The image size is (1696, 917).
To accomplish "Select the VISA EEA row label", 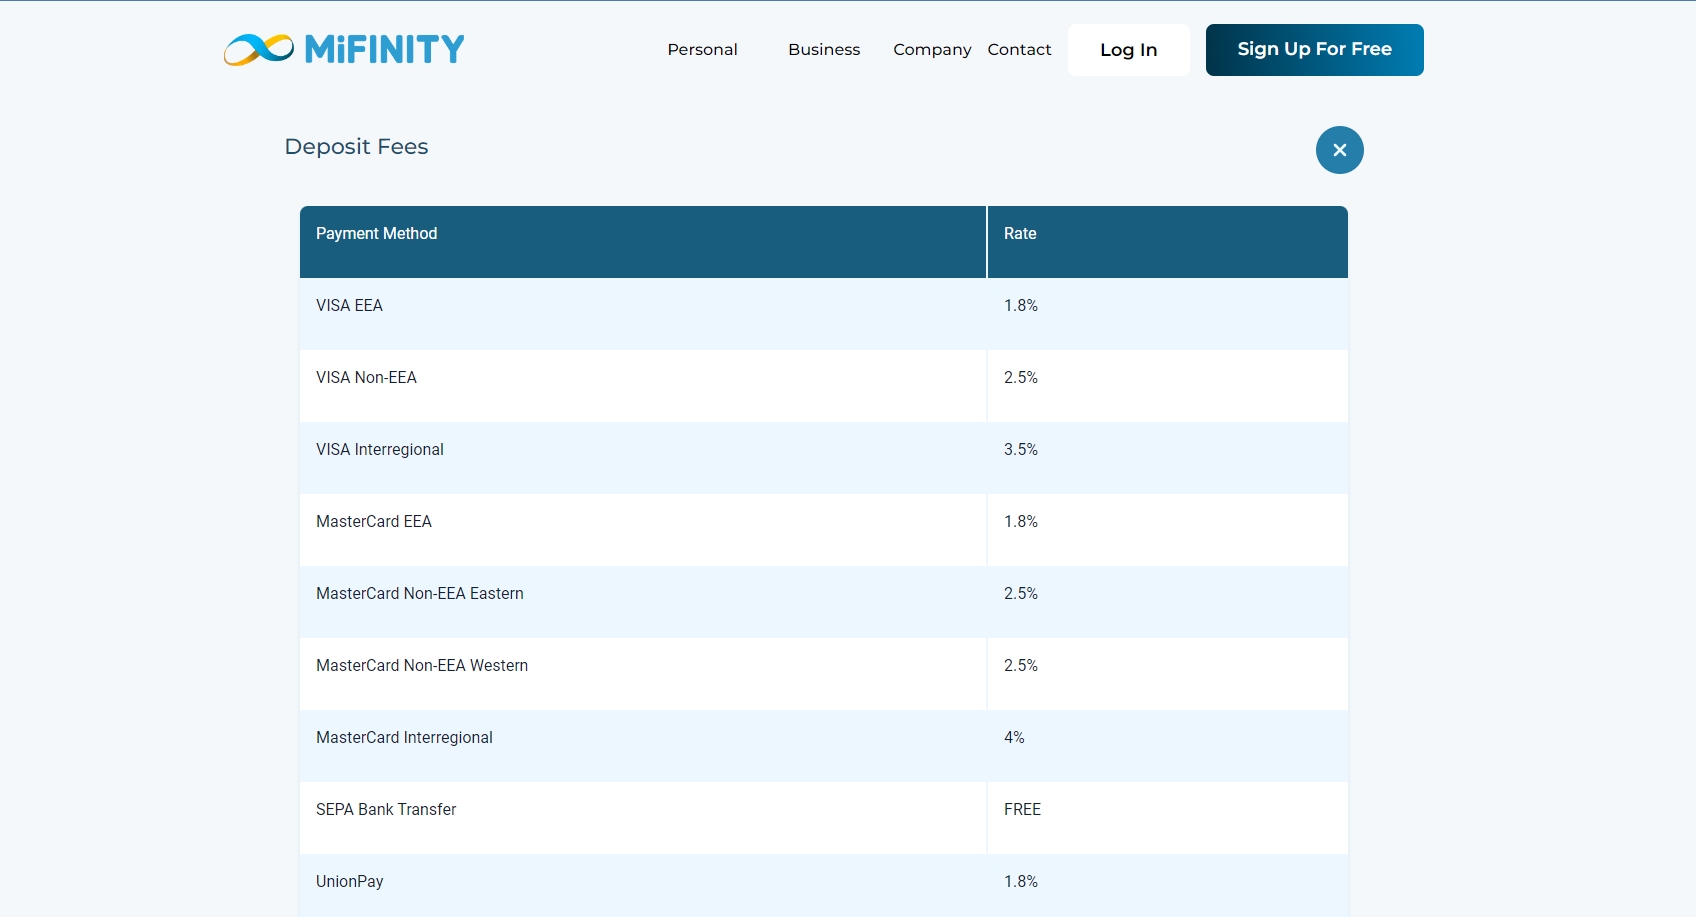I will coord(349,306).
